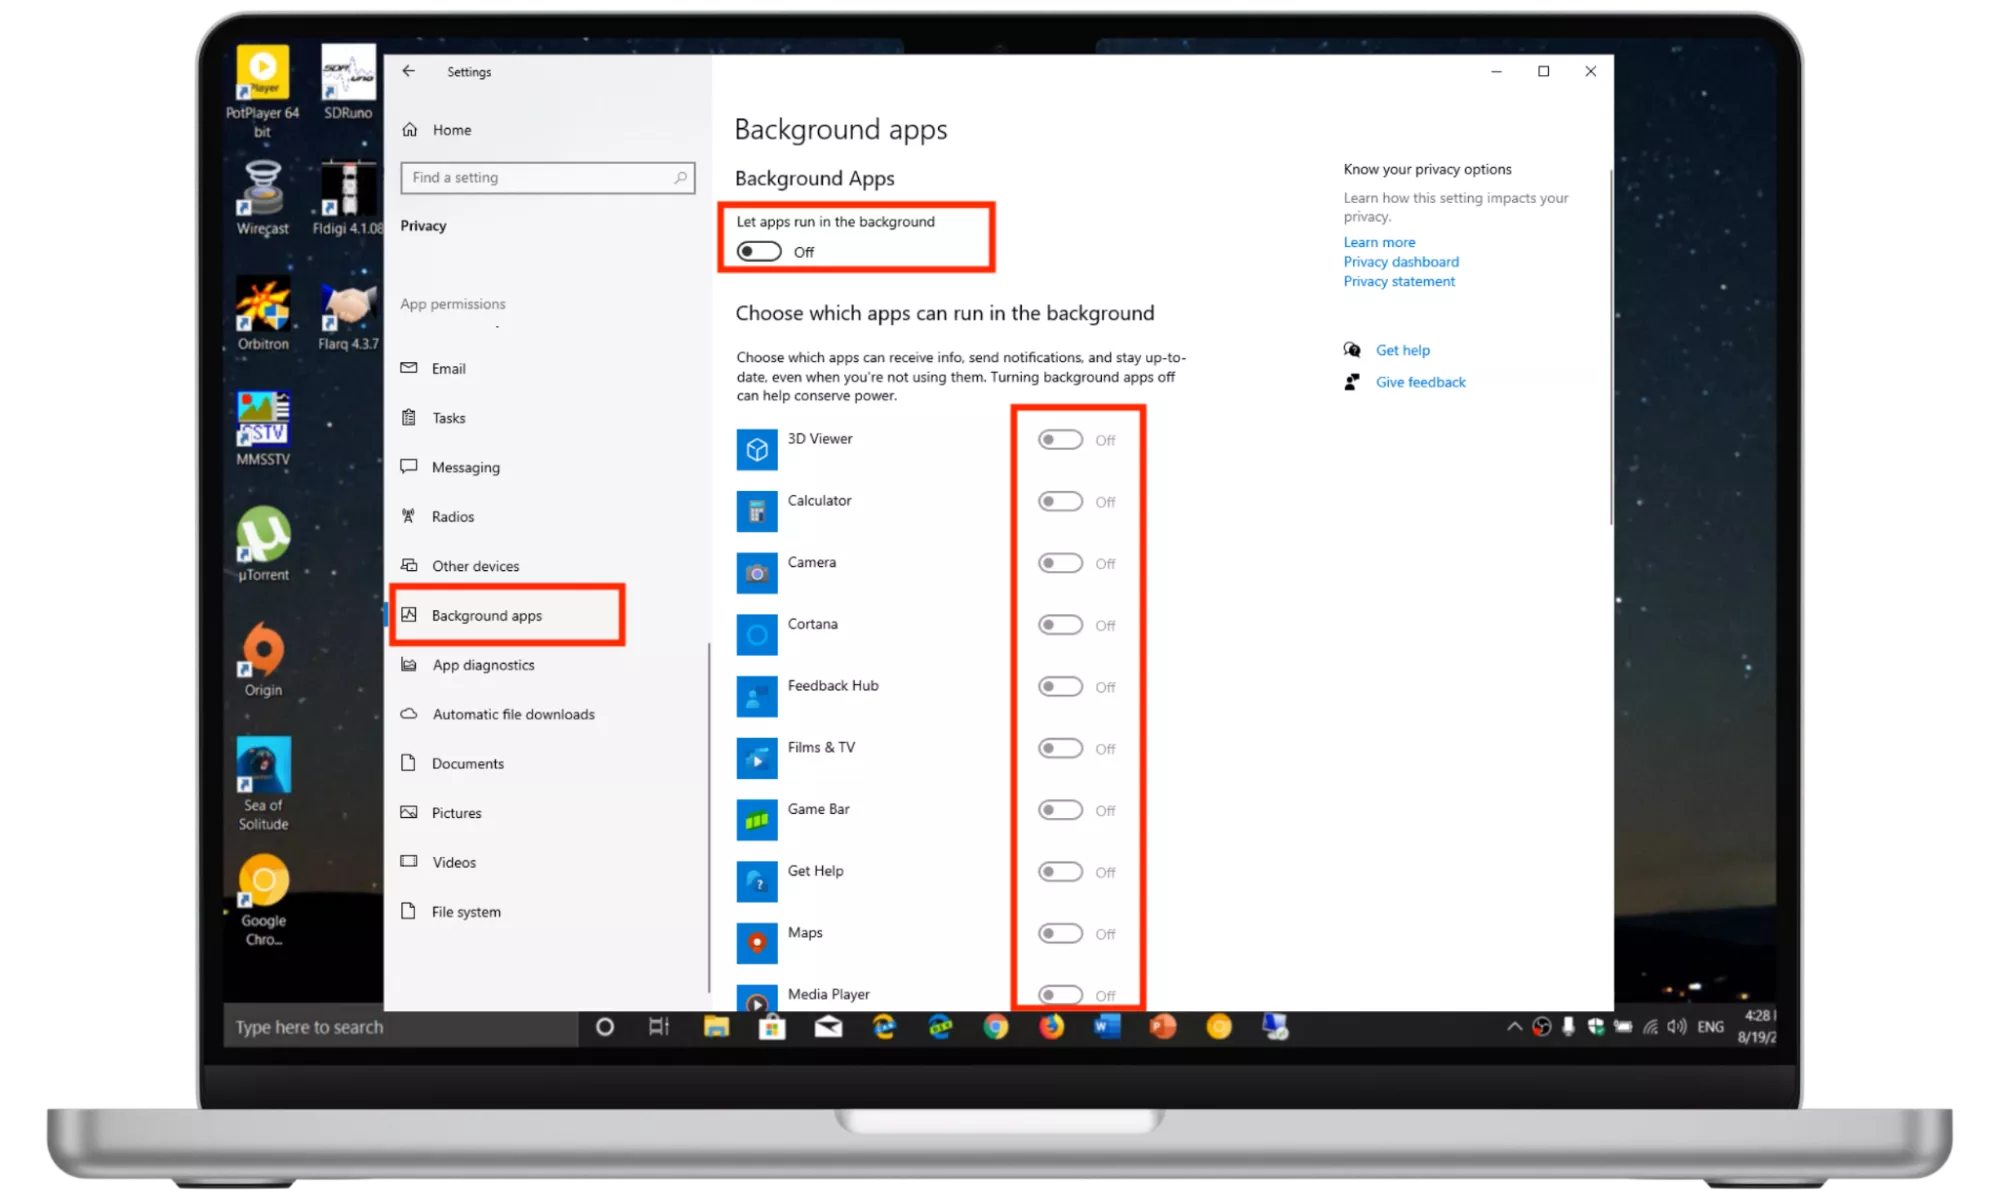The image size is (1999, 1200).
Task: Show hidden icons chevron in system tray
Action: [x=1514, y=1027]
